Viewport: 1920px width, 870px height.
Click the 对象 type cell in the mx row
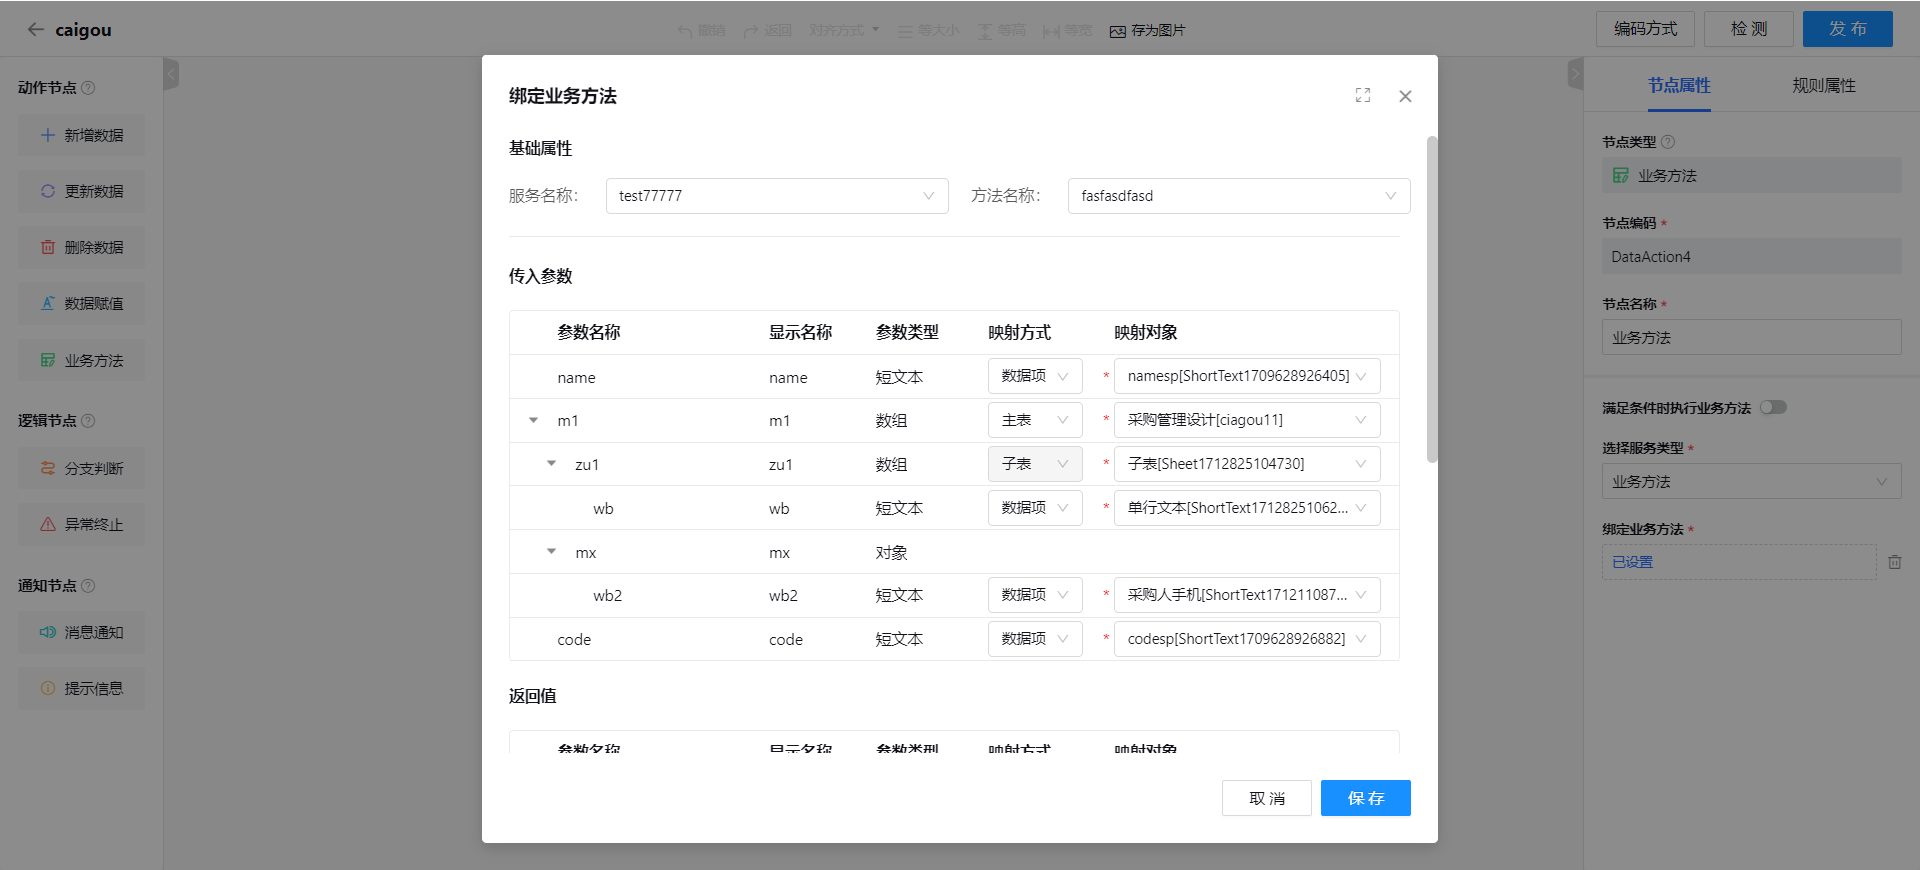click(x=891, y=553)
